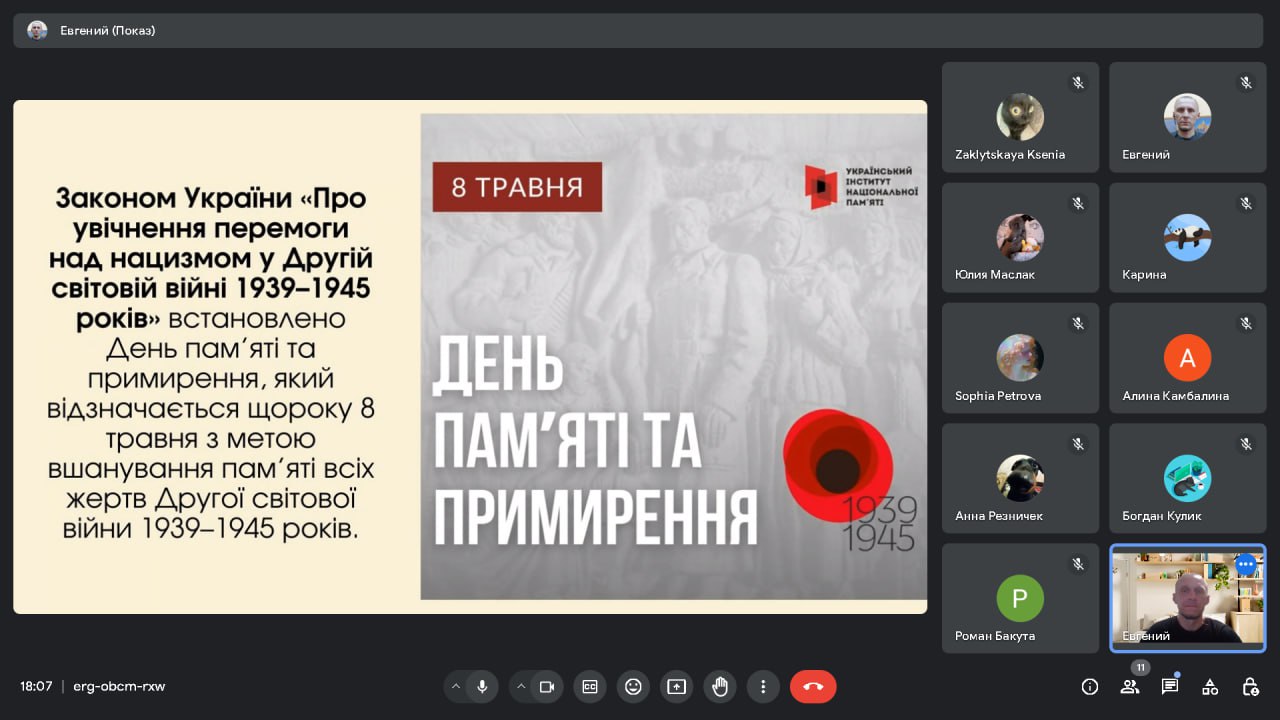Raise your hand in the meeting

click(720, 687)
